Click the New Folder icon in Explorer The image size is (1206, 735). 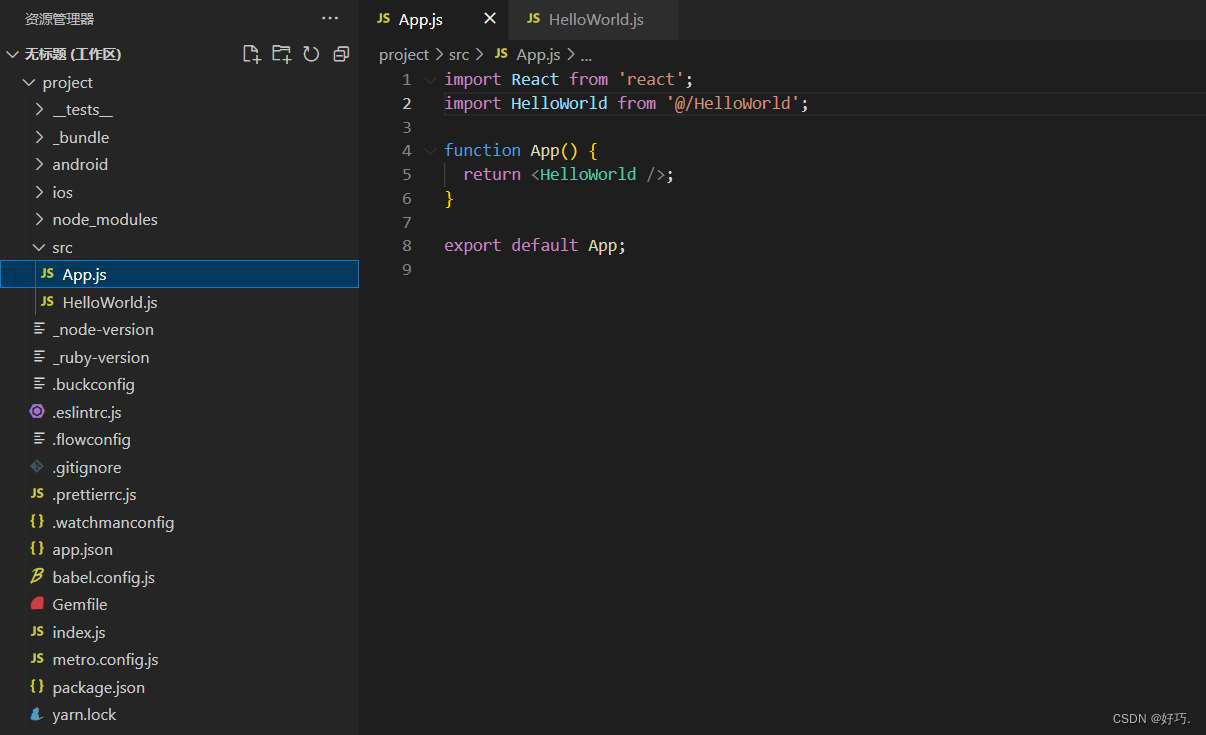pos(281,54)
